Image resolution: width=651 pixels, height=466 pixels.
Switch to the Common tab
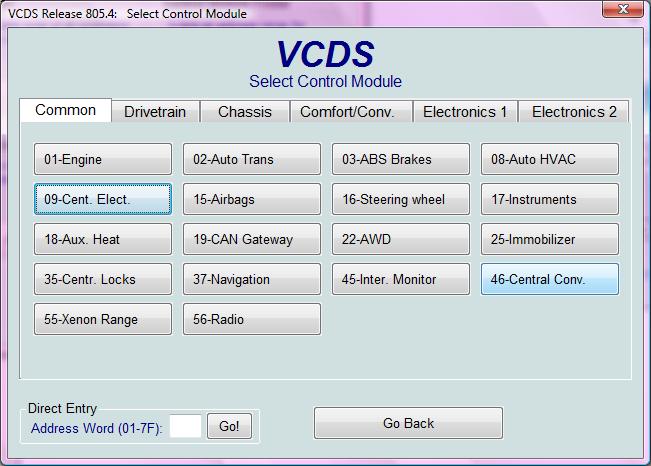66,110
